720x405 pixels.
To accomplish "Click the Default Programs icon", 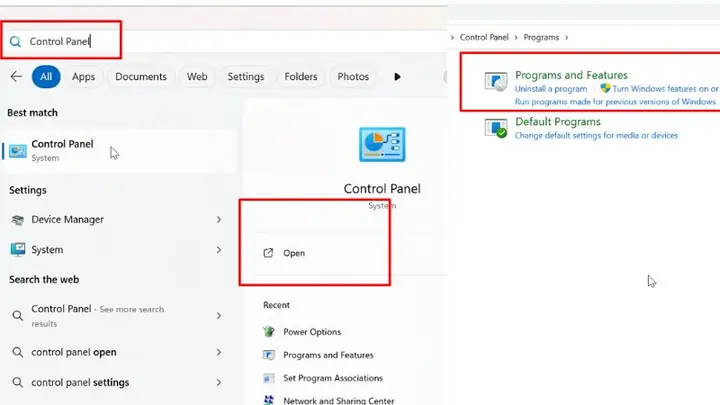I will tap(496, 128).
